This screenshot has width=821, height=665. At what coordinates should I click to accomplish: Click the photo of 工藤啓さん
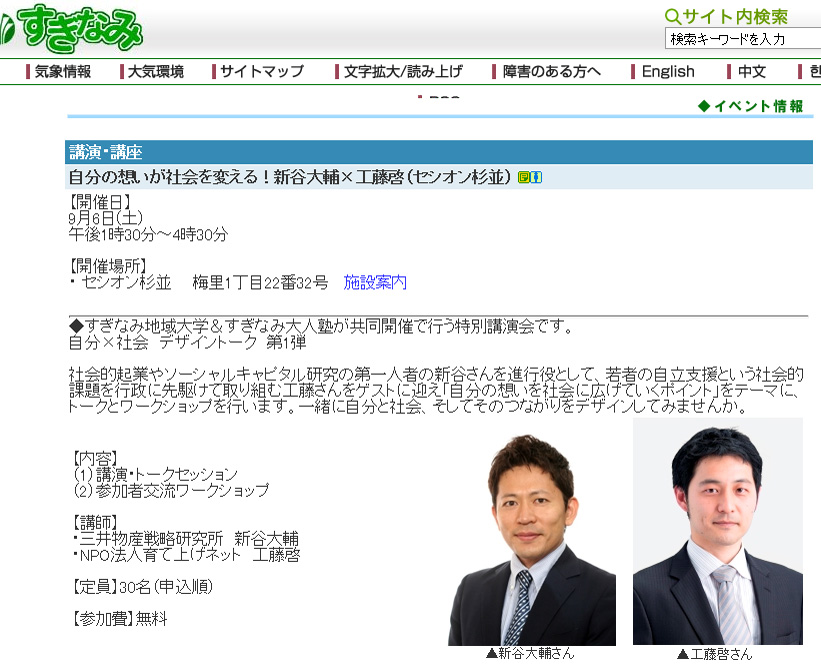(x=717, y=532)
